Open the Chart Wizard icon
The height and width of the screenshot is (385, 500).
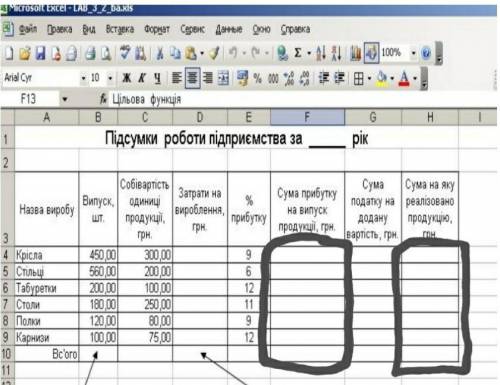pyautogui.click(x=356, y=53)
